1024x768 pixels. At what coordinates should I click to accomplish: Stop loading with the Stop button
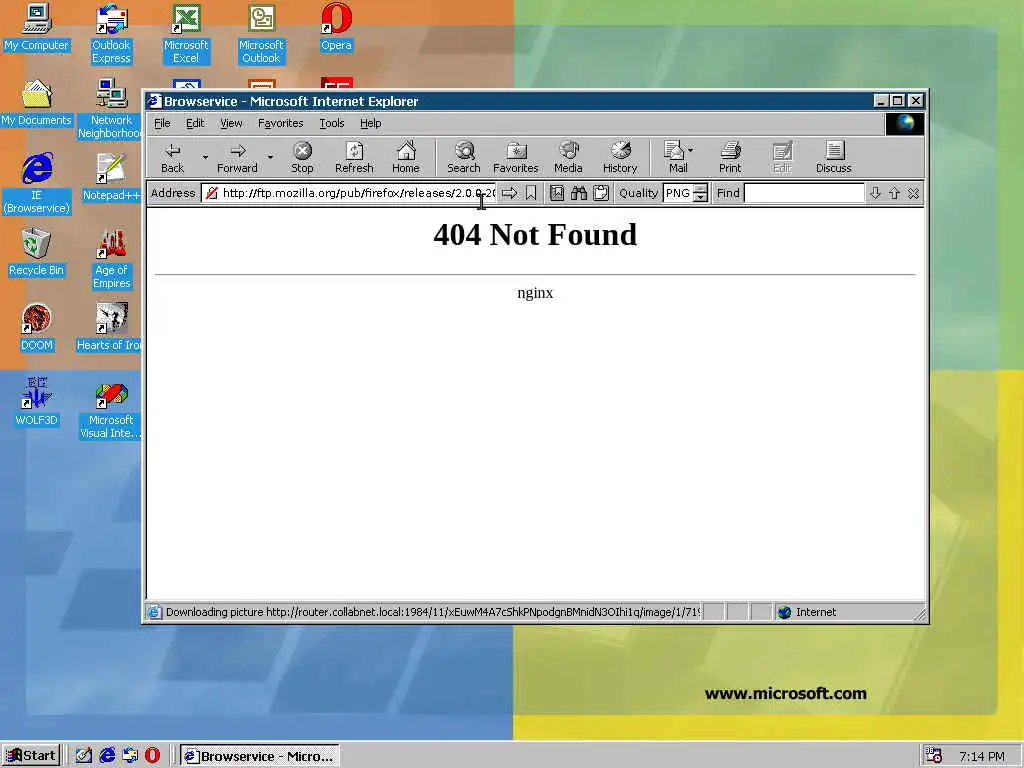point(302,157)
